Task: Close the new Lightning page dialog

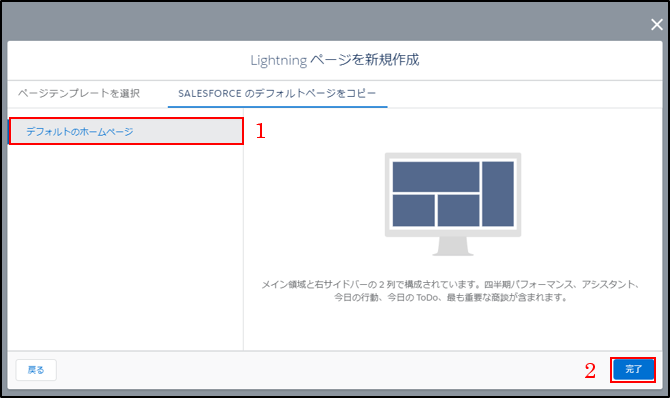Action: (x=656, y=25)
